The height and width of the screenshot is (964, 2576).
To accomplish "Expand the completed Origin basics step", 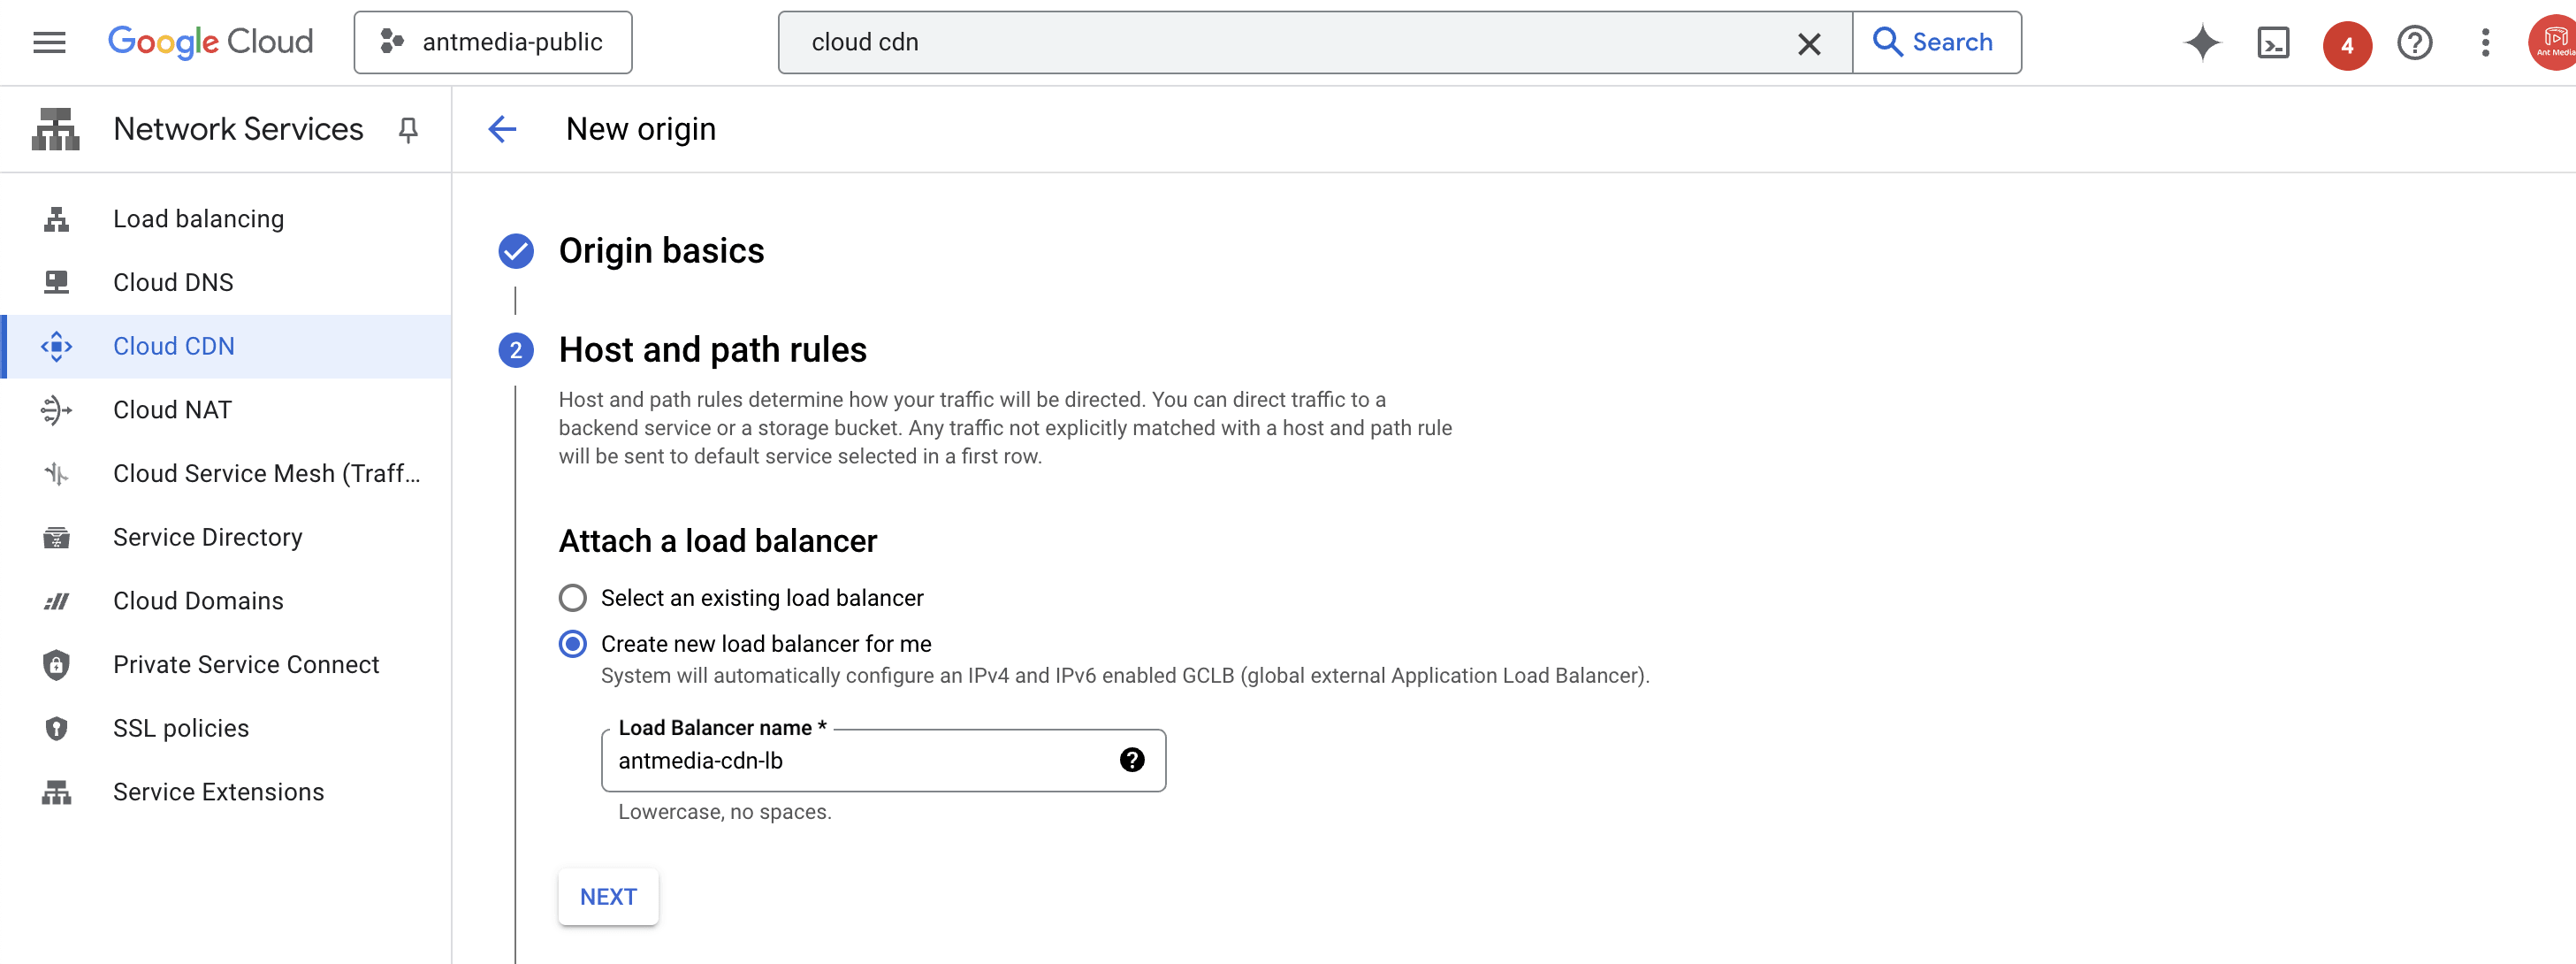I will coord(661,251).
